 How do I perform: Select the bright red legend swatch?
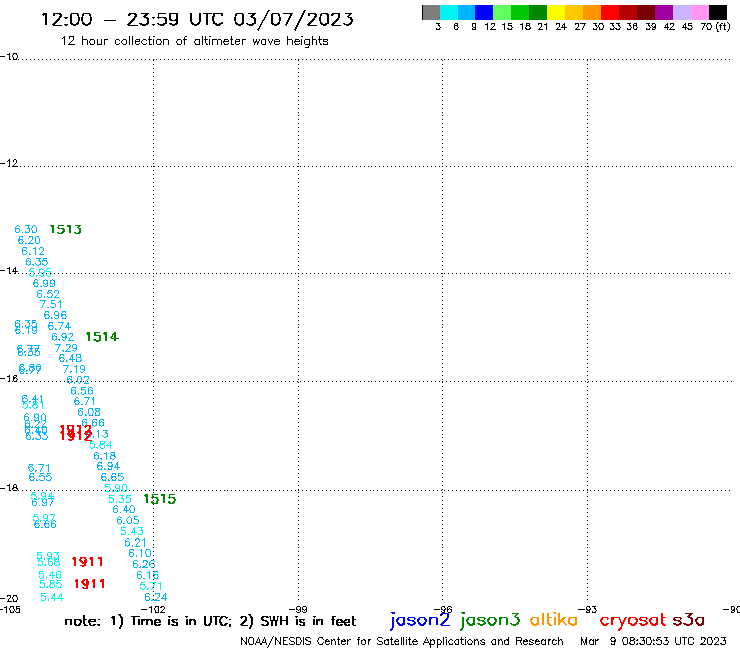coord(610,12)
